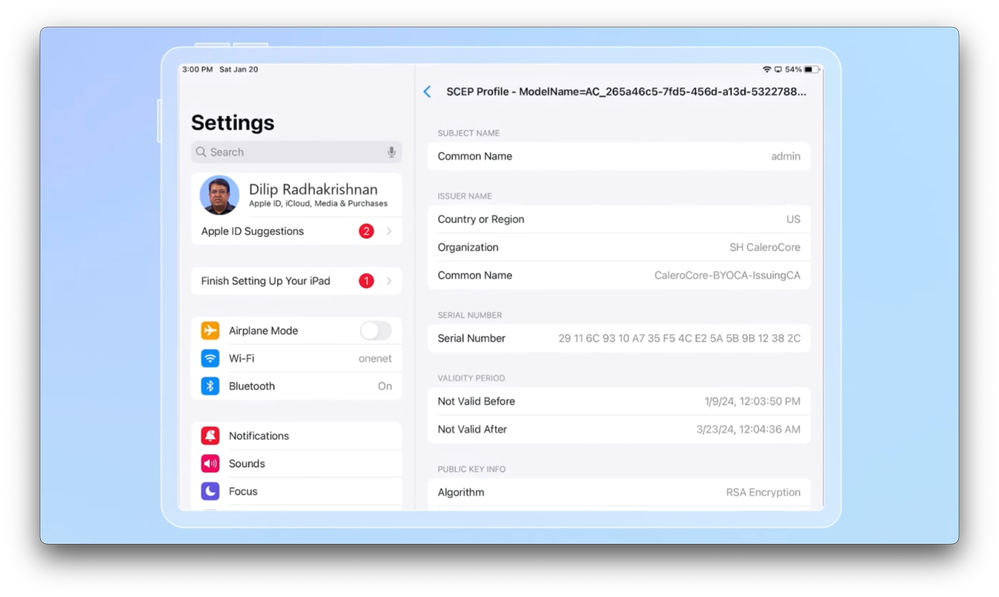
Task: Tap Apple ID Suggestions label
Action: point(252,231)
